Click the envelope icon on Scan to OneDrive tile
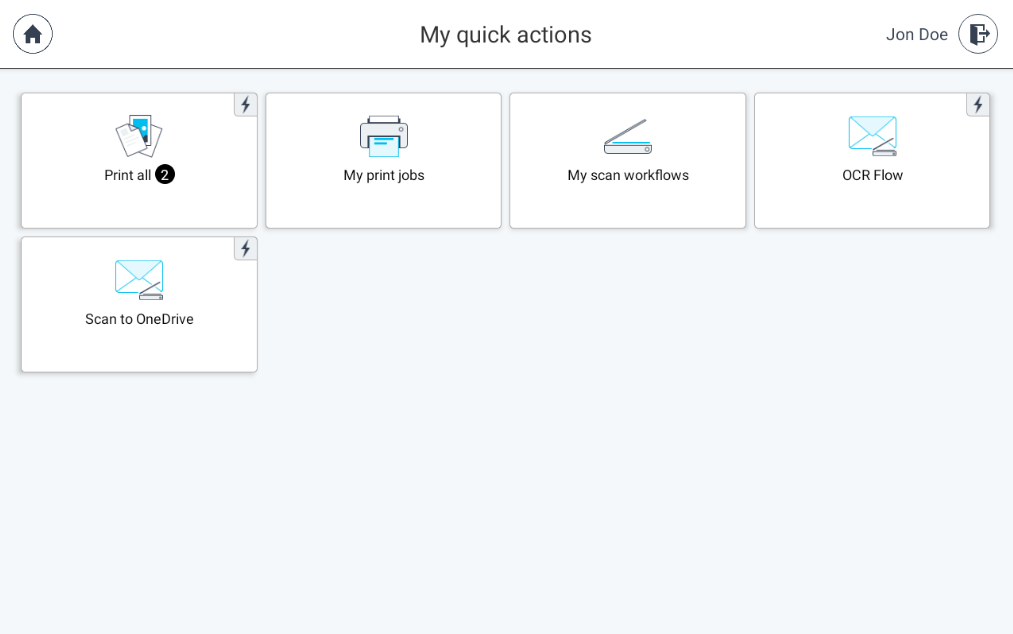The height and width of the screenshot is (634, 1013). coord(139,278)
